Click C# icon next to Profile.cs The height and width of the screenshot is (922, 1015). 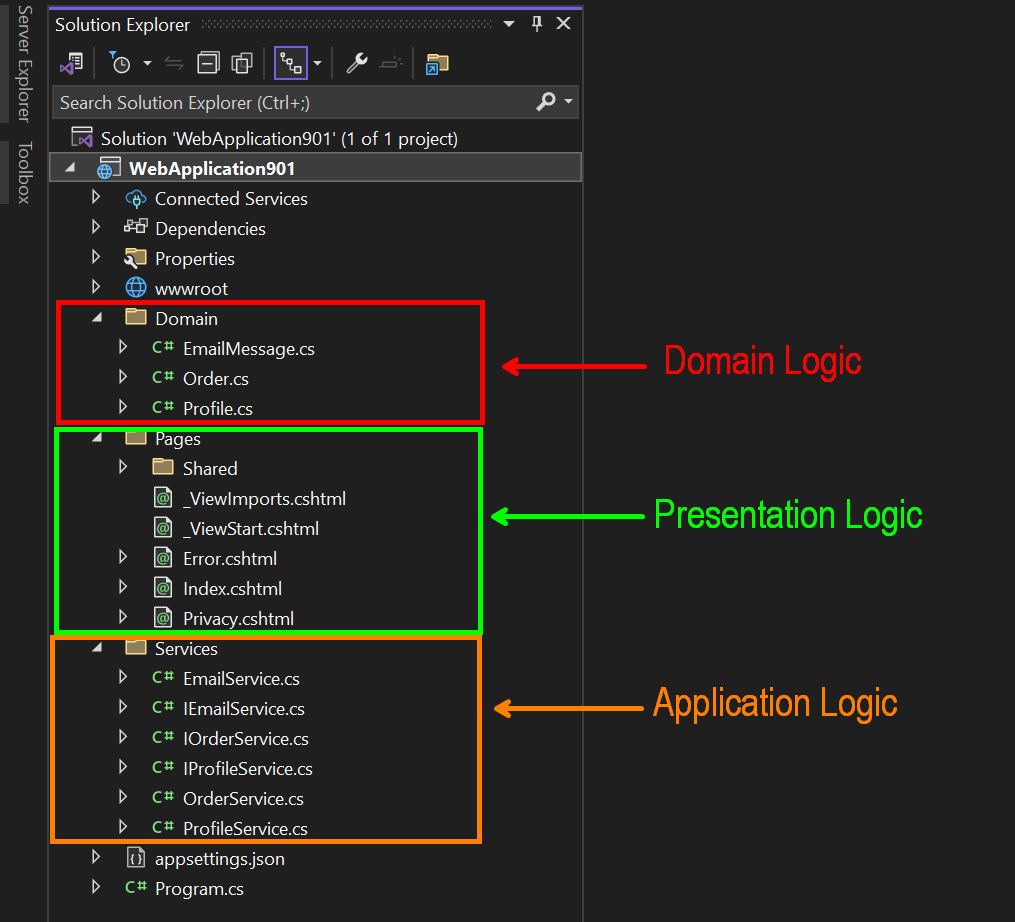point(162,407)
